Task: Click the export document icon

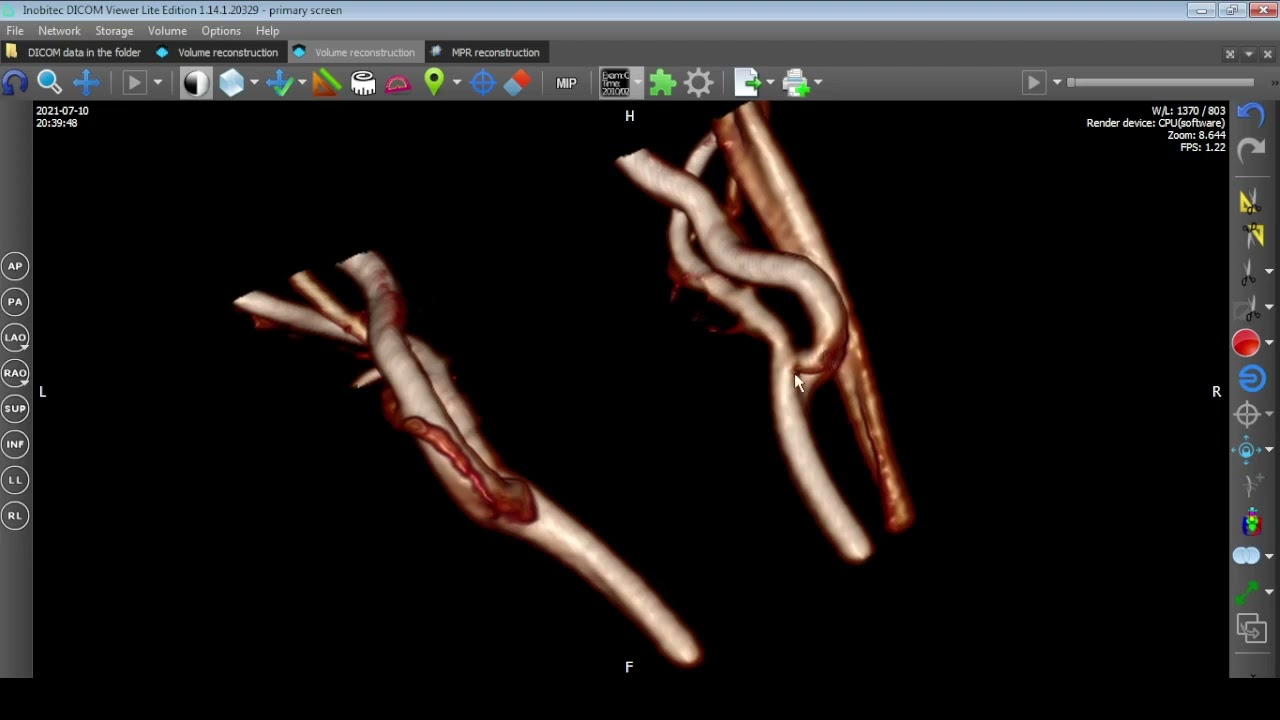Action: pos(747,83)
